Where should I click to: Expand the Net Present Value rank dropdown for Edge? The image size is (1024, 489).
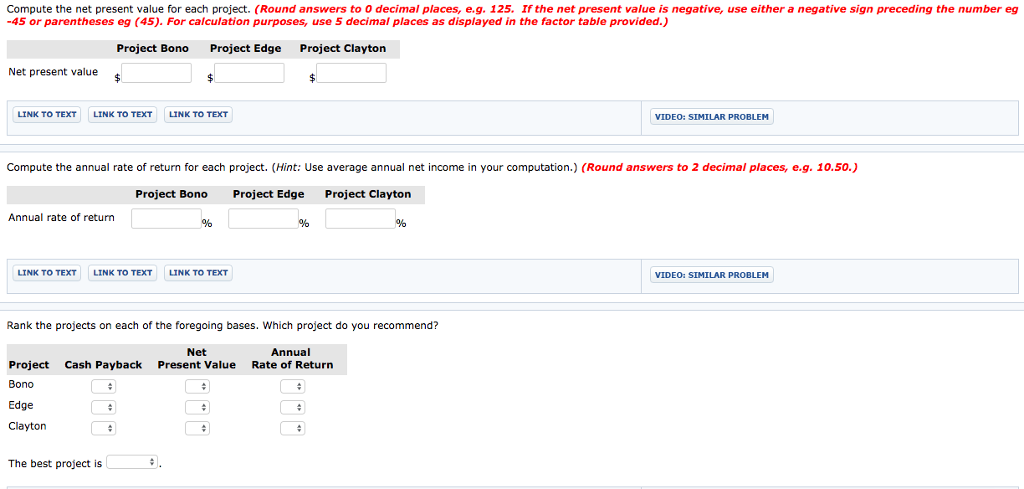[197, 407]
